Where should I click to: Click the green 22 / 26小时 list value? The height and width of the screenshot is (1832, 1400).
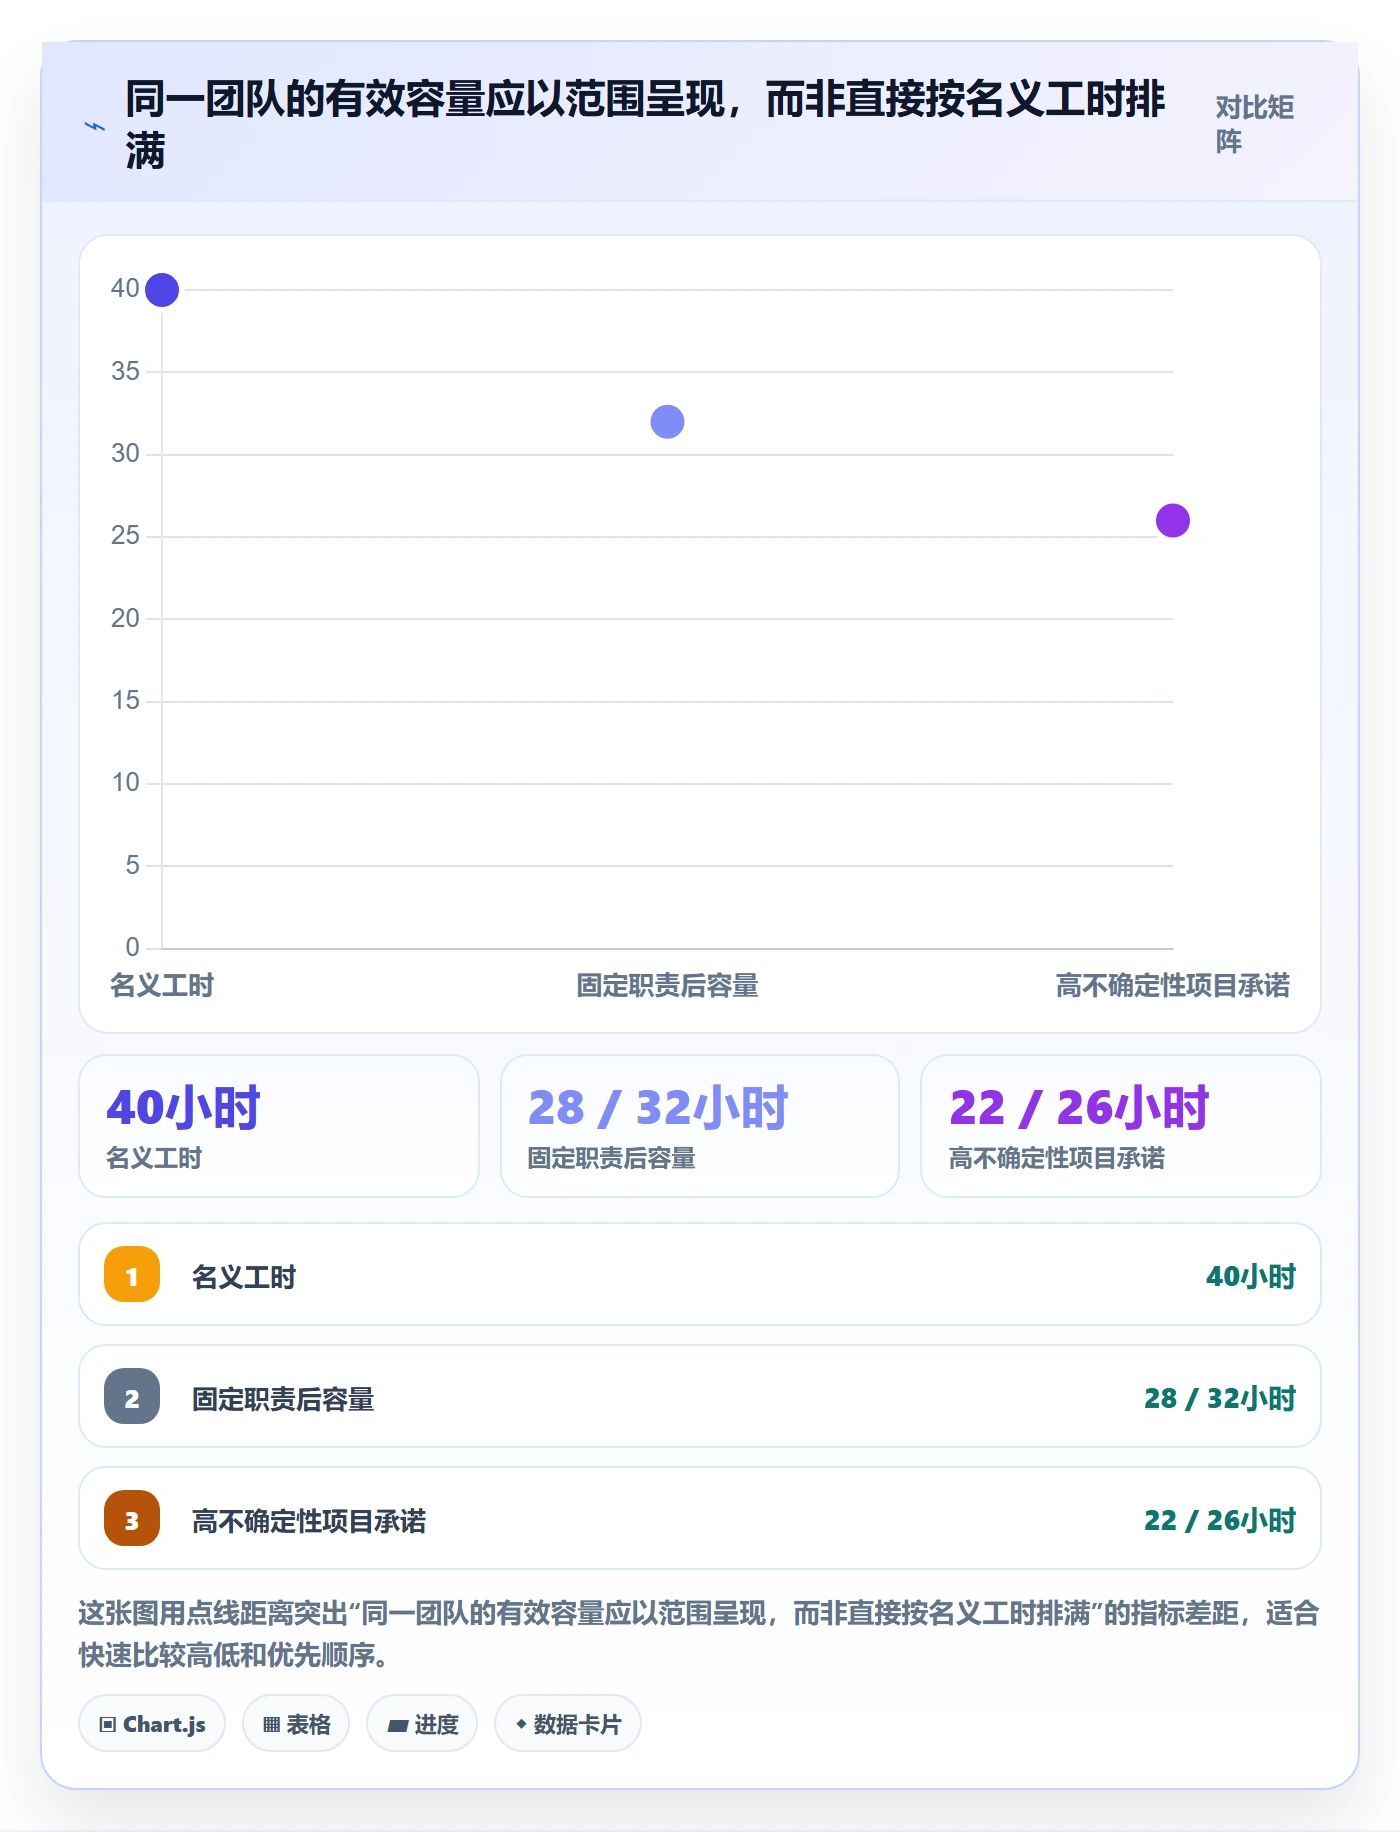[x=1220, y=1520]
